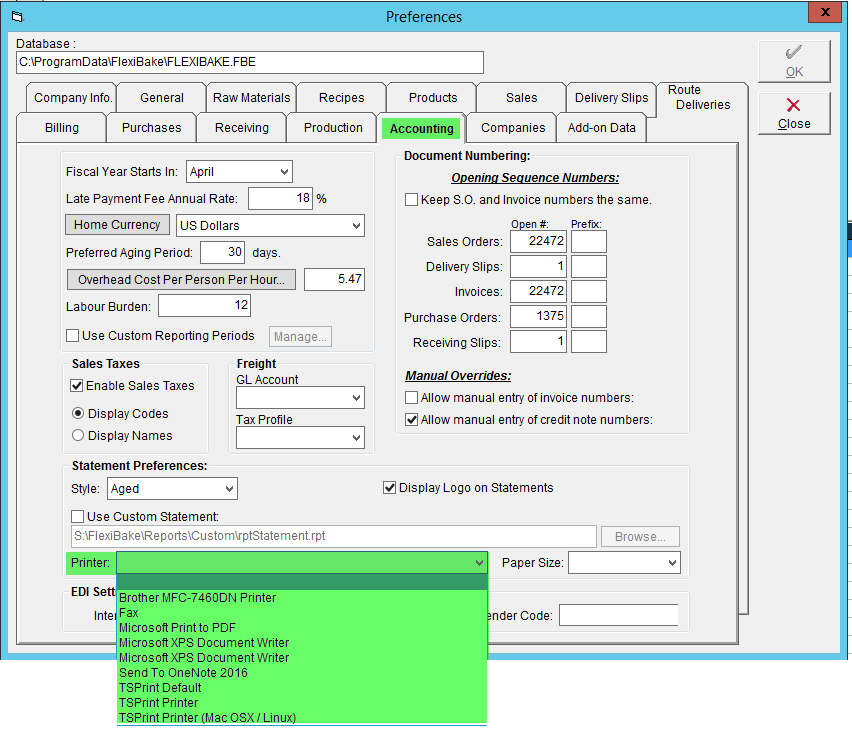Allow manual entry of invoice numbers
The image size is (852, 730).
pos(411,398)
